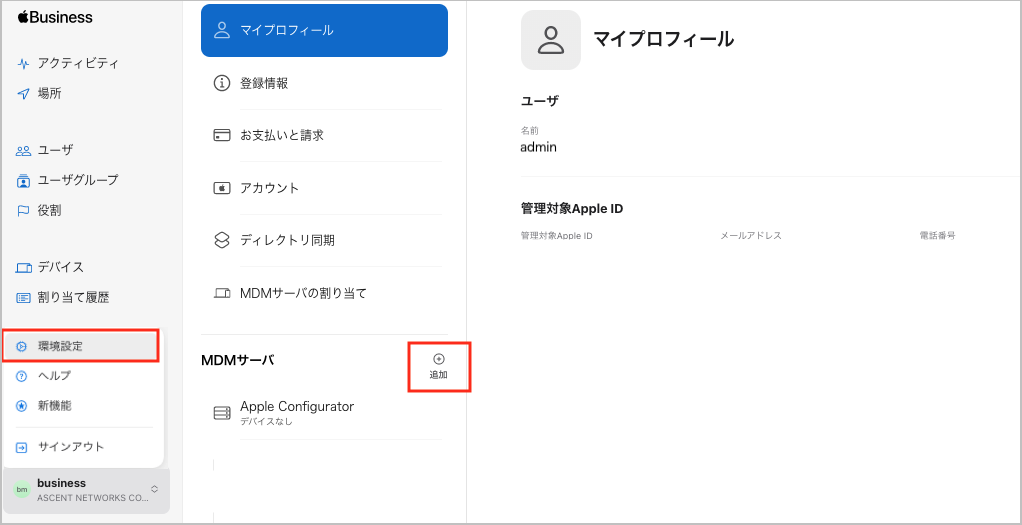Click the 環境設定 gear icon
Screen dimensions: 1022x525
coord(22,346)
